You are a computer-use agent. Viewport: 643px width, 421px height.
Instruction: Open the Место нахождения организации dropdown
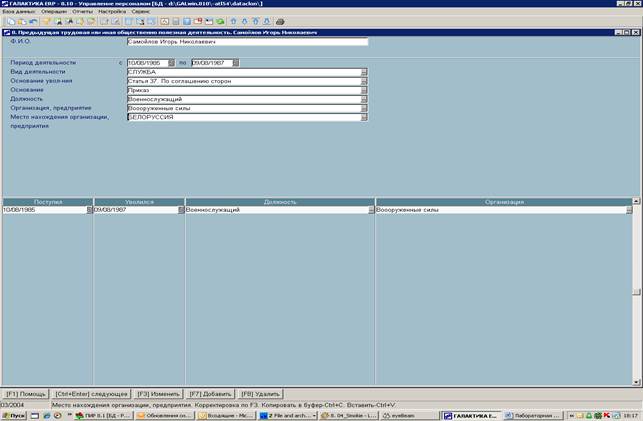[364, 117]
